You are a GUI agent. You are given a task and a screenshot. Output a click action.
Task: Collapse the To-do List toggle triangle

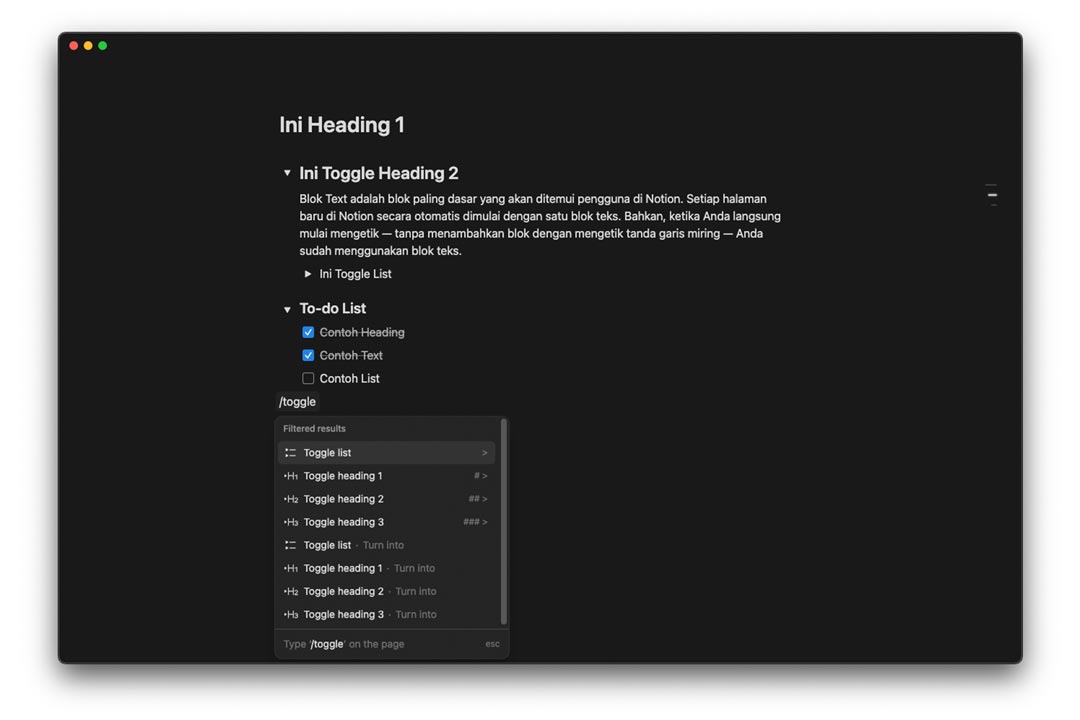point(287,310)
